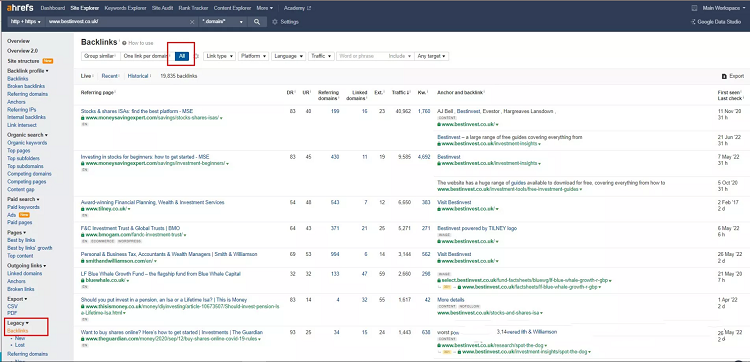The height and width of the screenshot is (362, 750).
Task: Switch to the Recent backlinks tab
Action: click(x=110, y=76)
